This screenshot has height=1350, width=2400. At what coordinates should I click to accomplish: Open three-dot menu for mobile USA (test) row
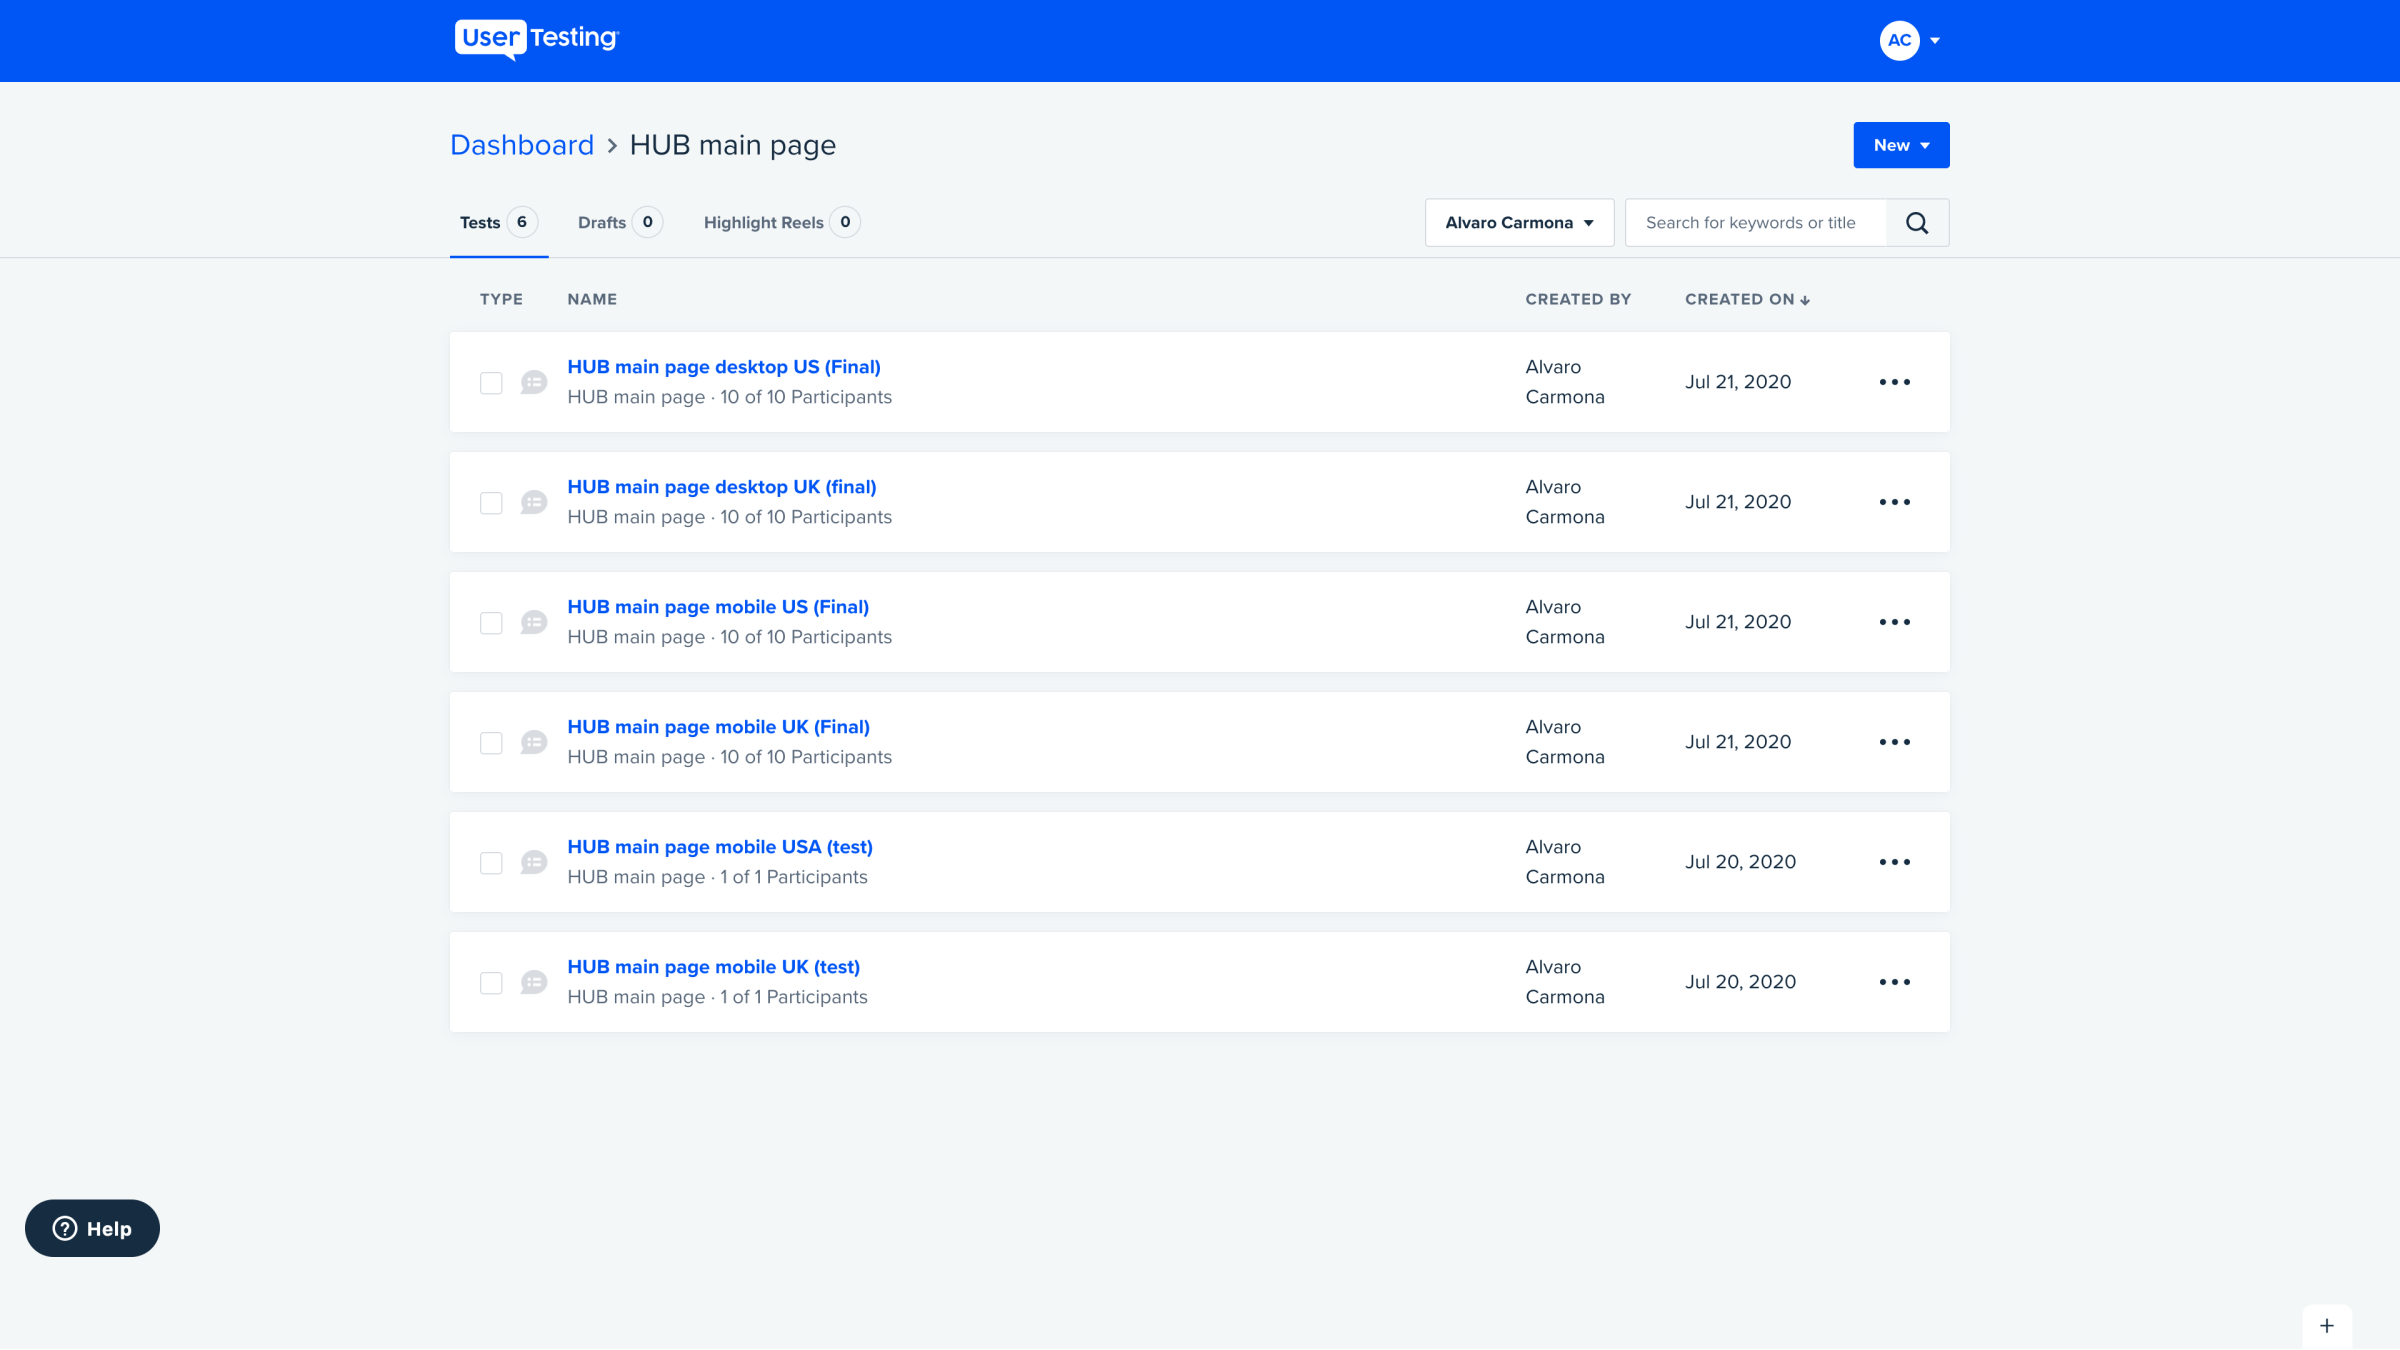tap(1894, 862)
